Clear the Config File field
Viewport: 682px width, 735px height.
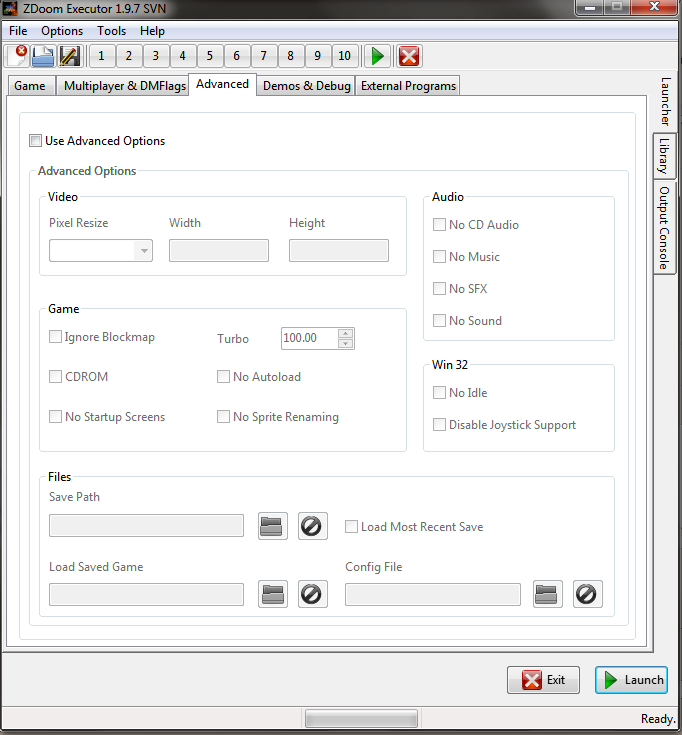point(587,594)
